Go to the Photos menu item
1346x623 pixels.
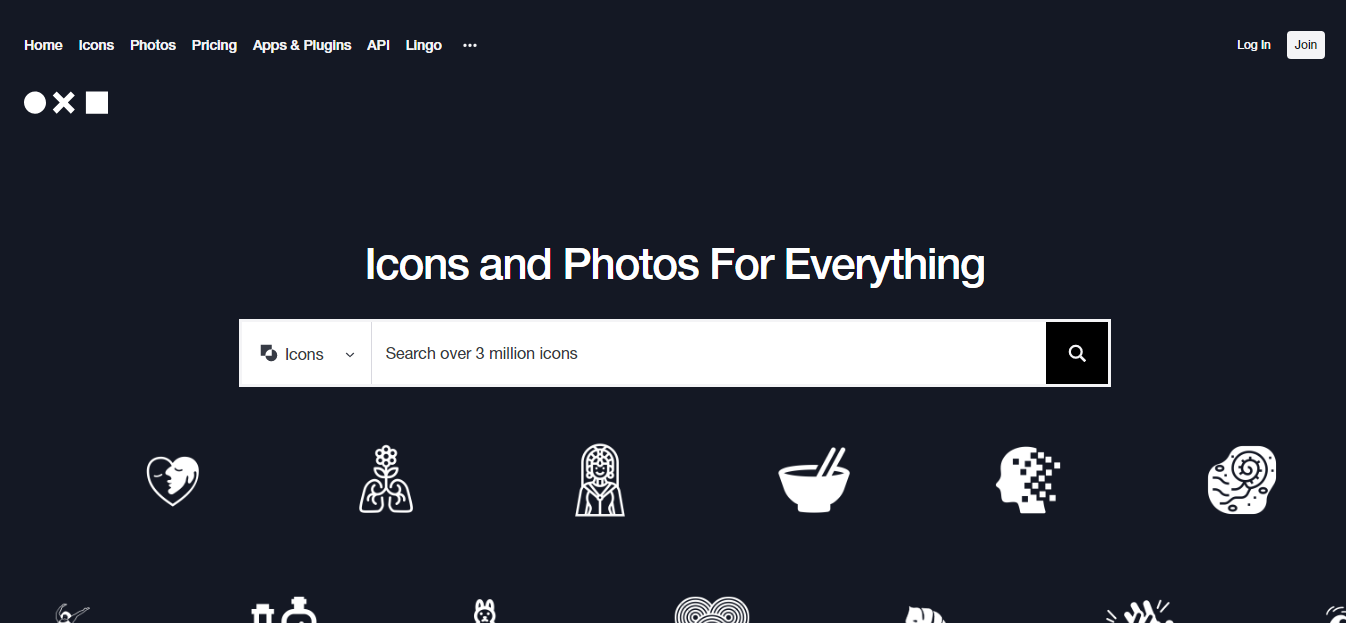tap(153, 45)
